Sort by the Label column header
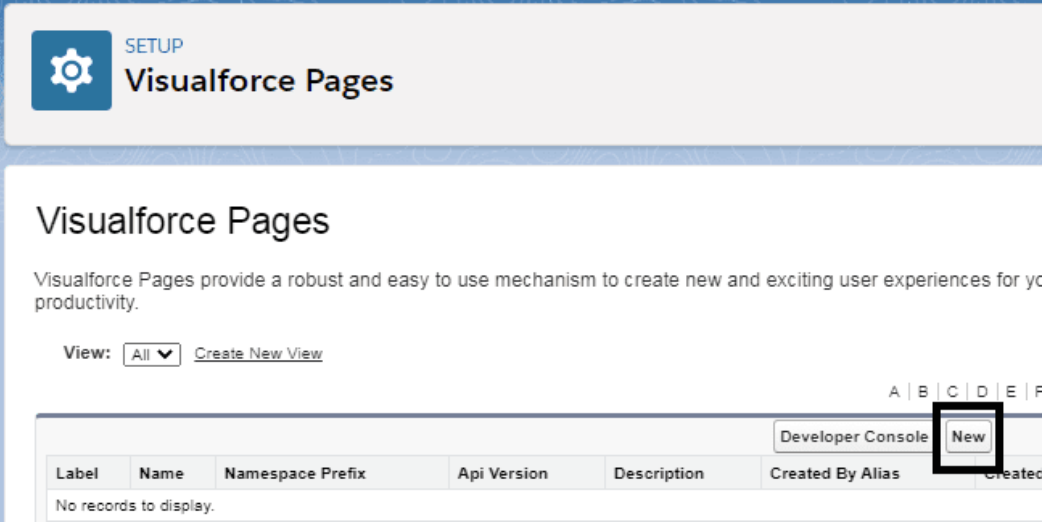The image size is (1046, 528). [77, 473]
